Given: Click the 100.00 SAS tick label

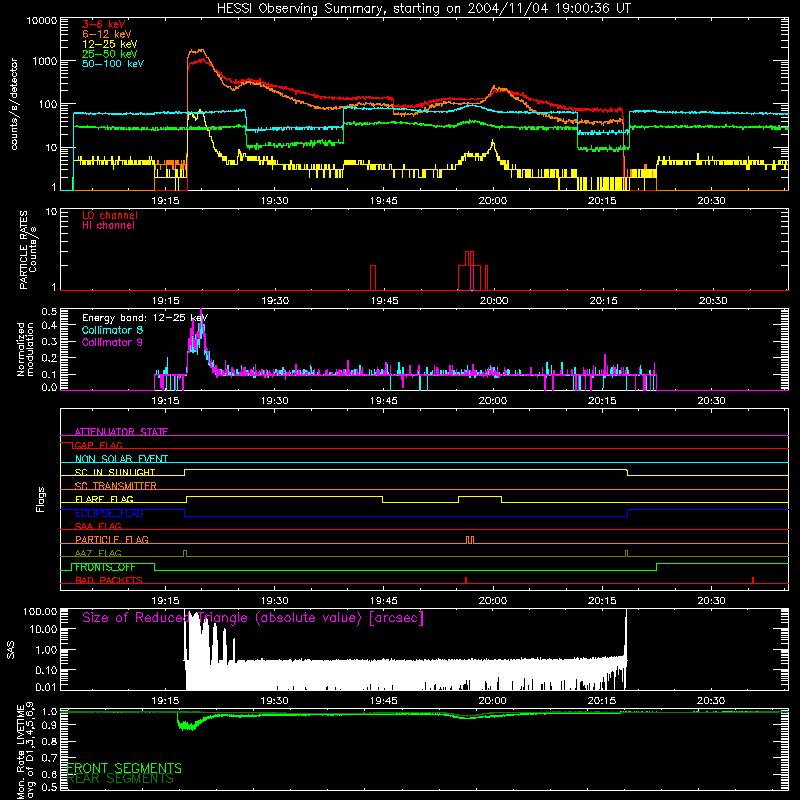Looking at the screenshot, I should pyautogui.click(x=40, y=612).
